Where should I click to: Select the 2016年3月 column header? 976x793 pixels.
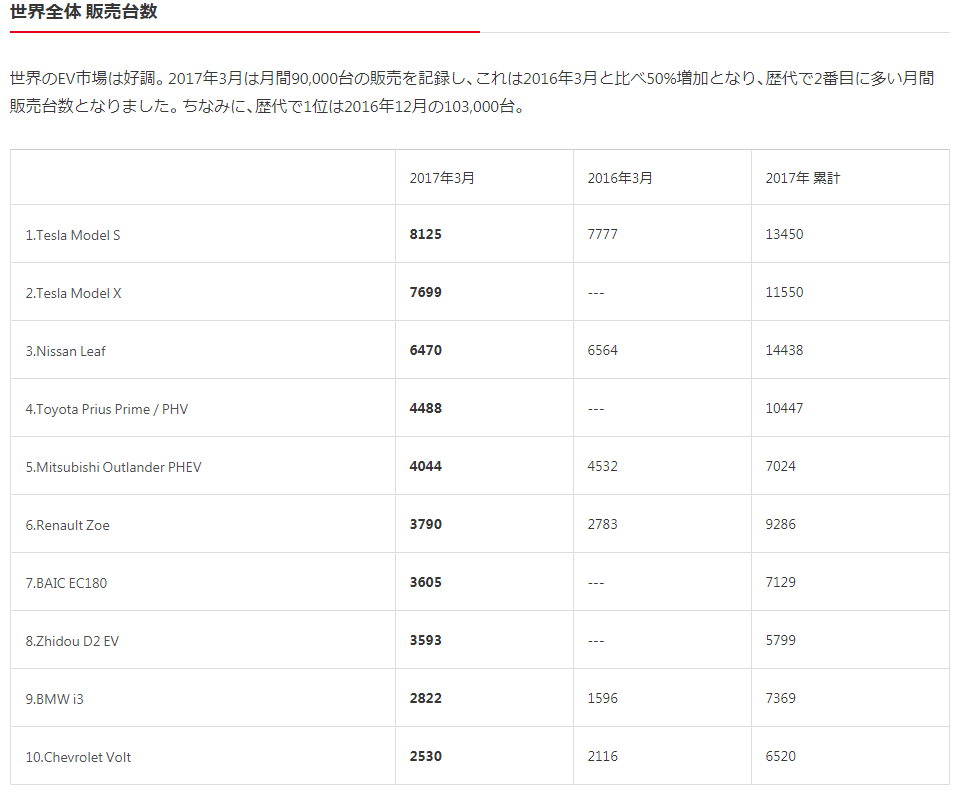click(620, 178)
